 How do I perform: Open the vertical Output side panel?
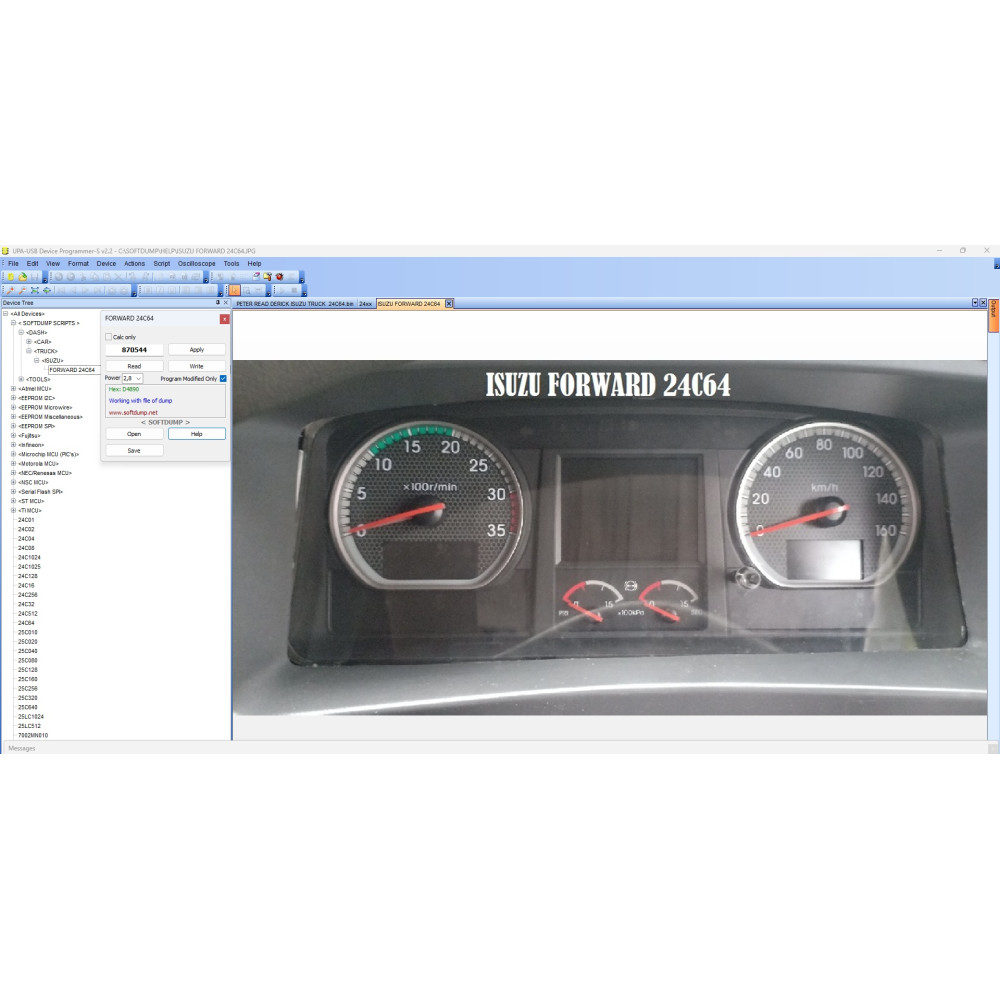[x=994, y=316]
